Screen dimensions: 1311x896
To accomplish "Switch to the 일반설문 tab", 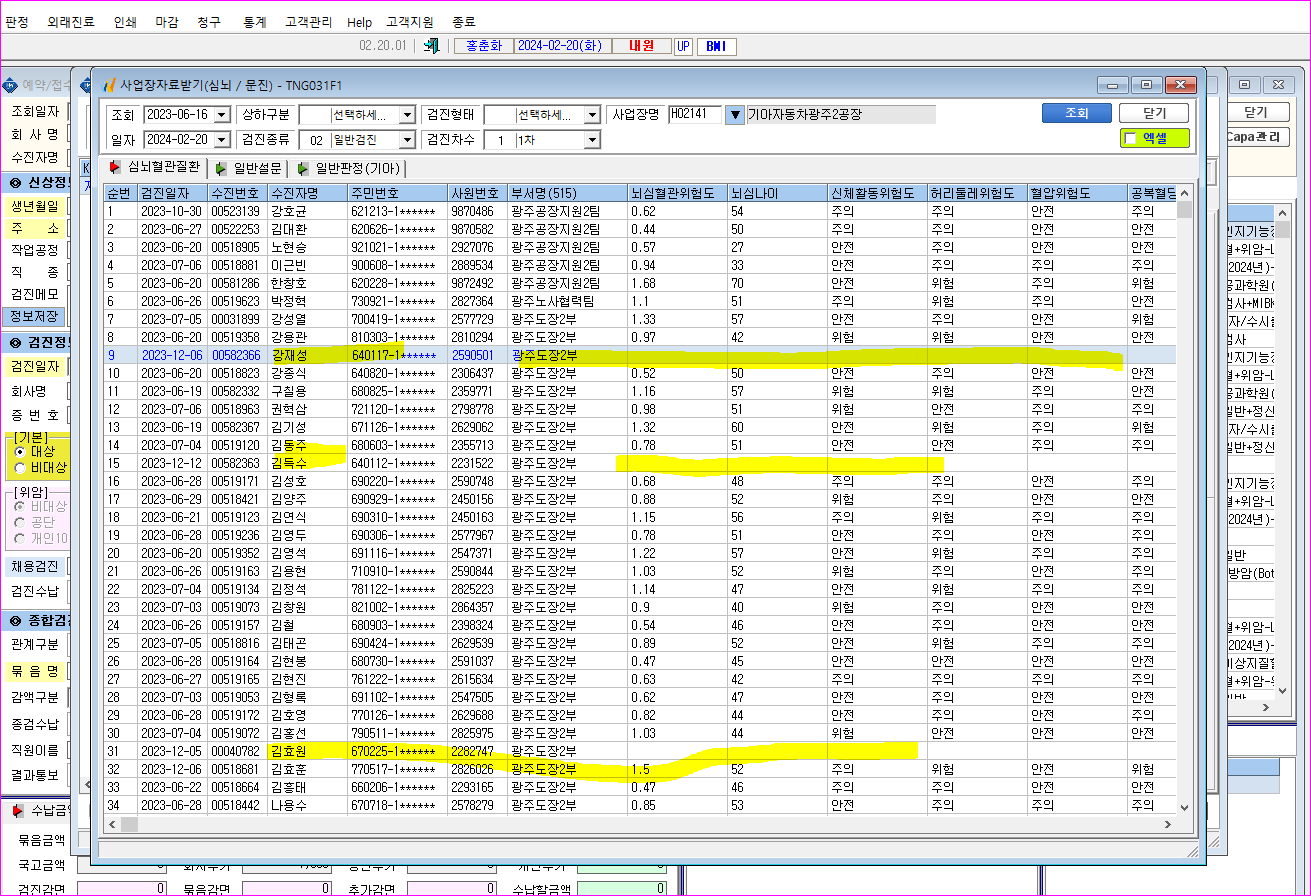I will click(249, 168).
